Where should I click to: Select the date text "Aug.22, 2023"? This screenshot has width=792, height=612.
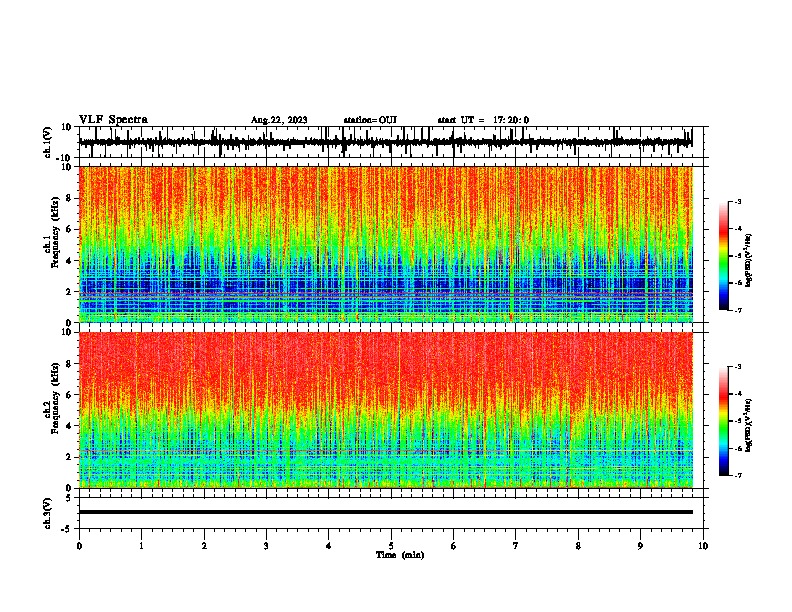279,120
